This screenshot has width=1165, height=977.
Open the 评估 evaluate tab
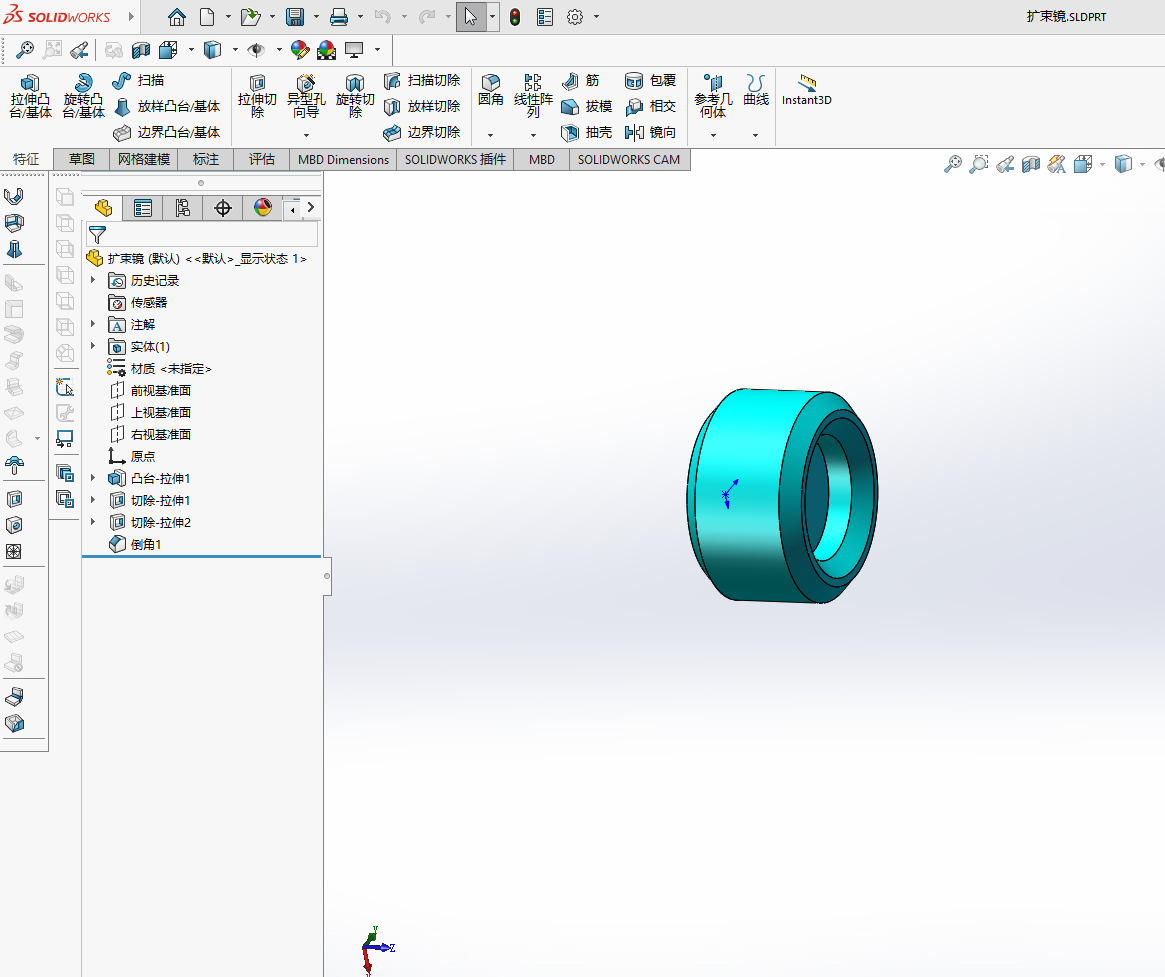pyautogui.click(x=262, y=159)
